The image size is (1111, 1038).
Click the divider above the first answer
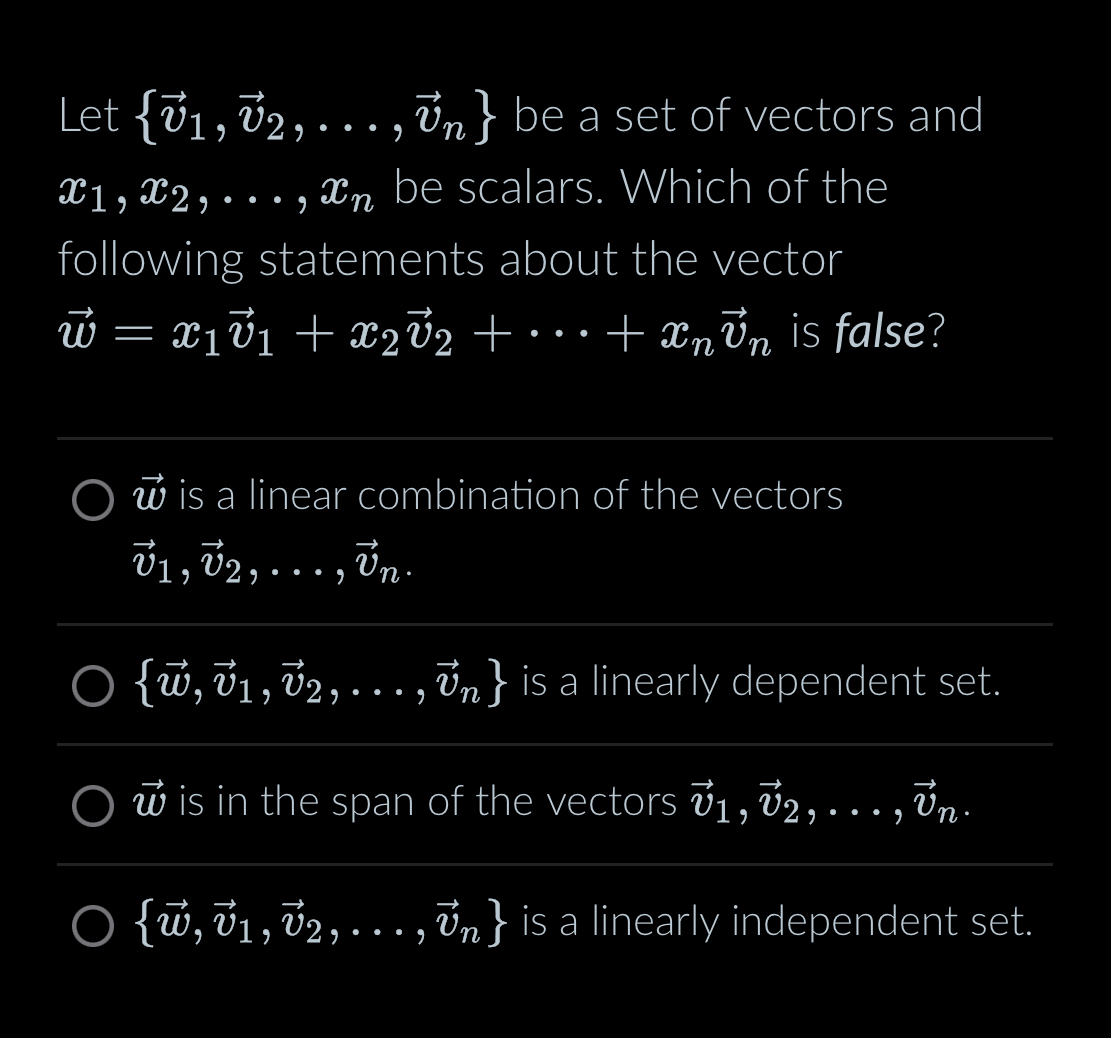[555, 438]
